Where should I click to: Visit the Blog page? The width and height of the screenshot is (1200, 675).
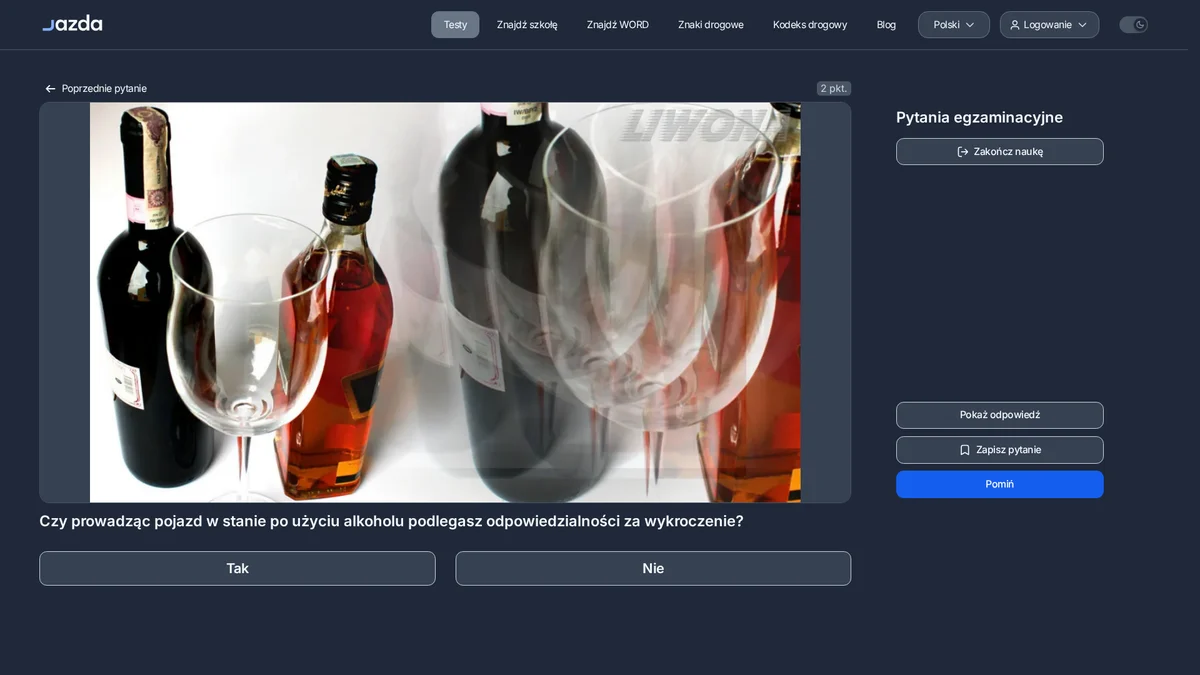point(886,25)
